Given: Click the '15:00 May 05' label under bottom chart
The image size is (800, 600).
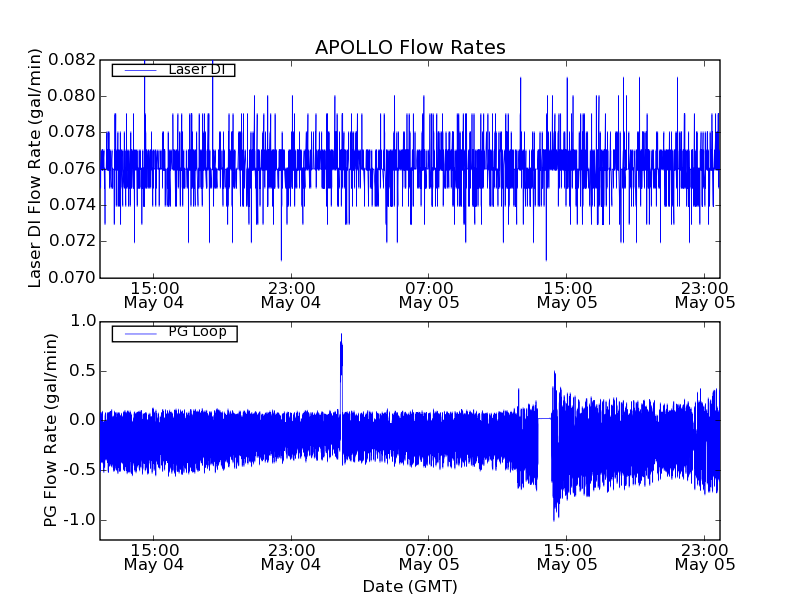Looking at the screenshot, I should (567, 556).
